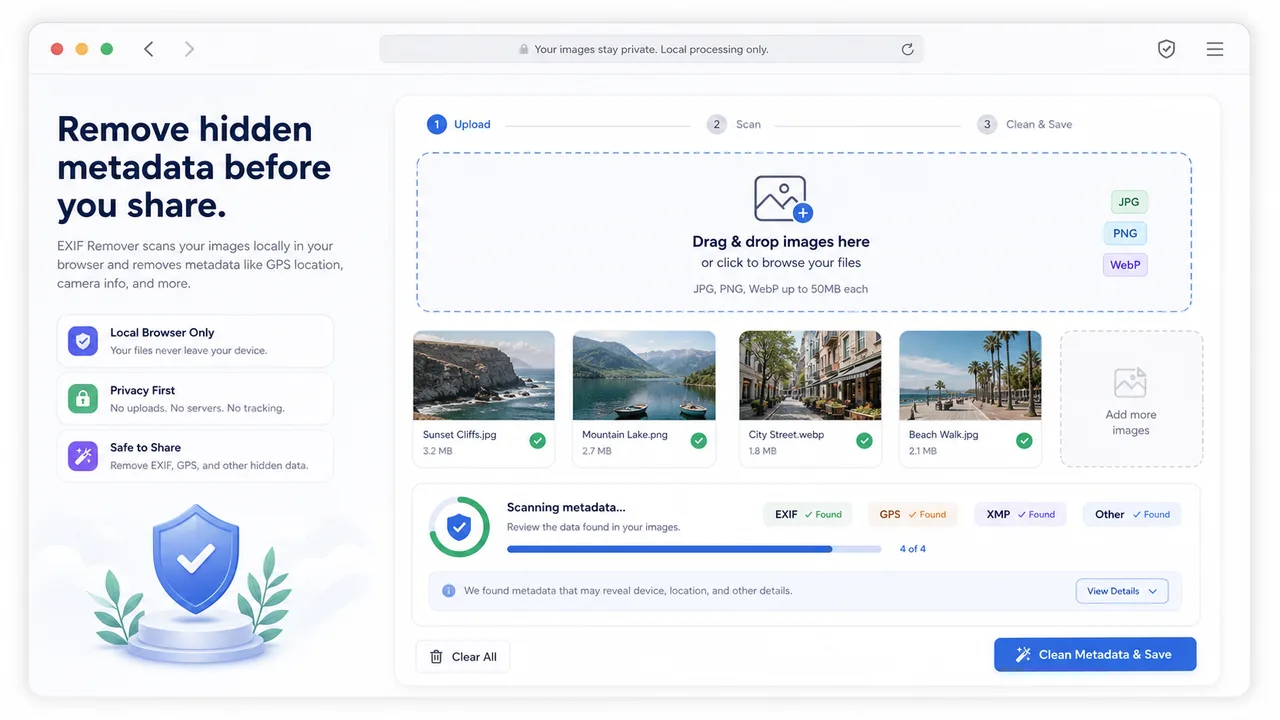
Task: Click the Safe to Share wand icon
Action: (x=82, y=456)
